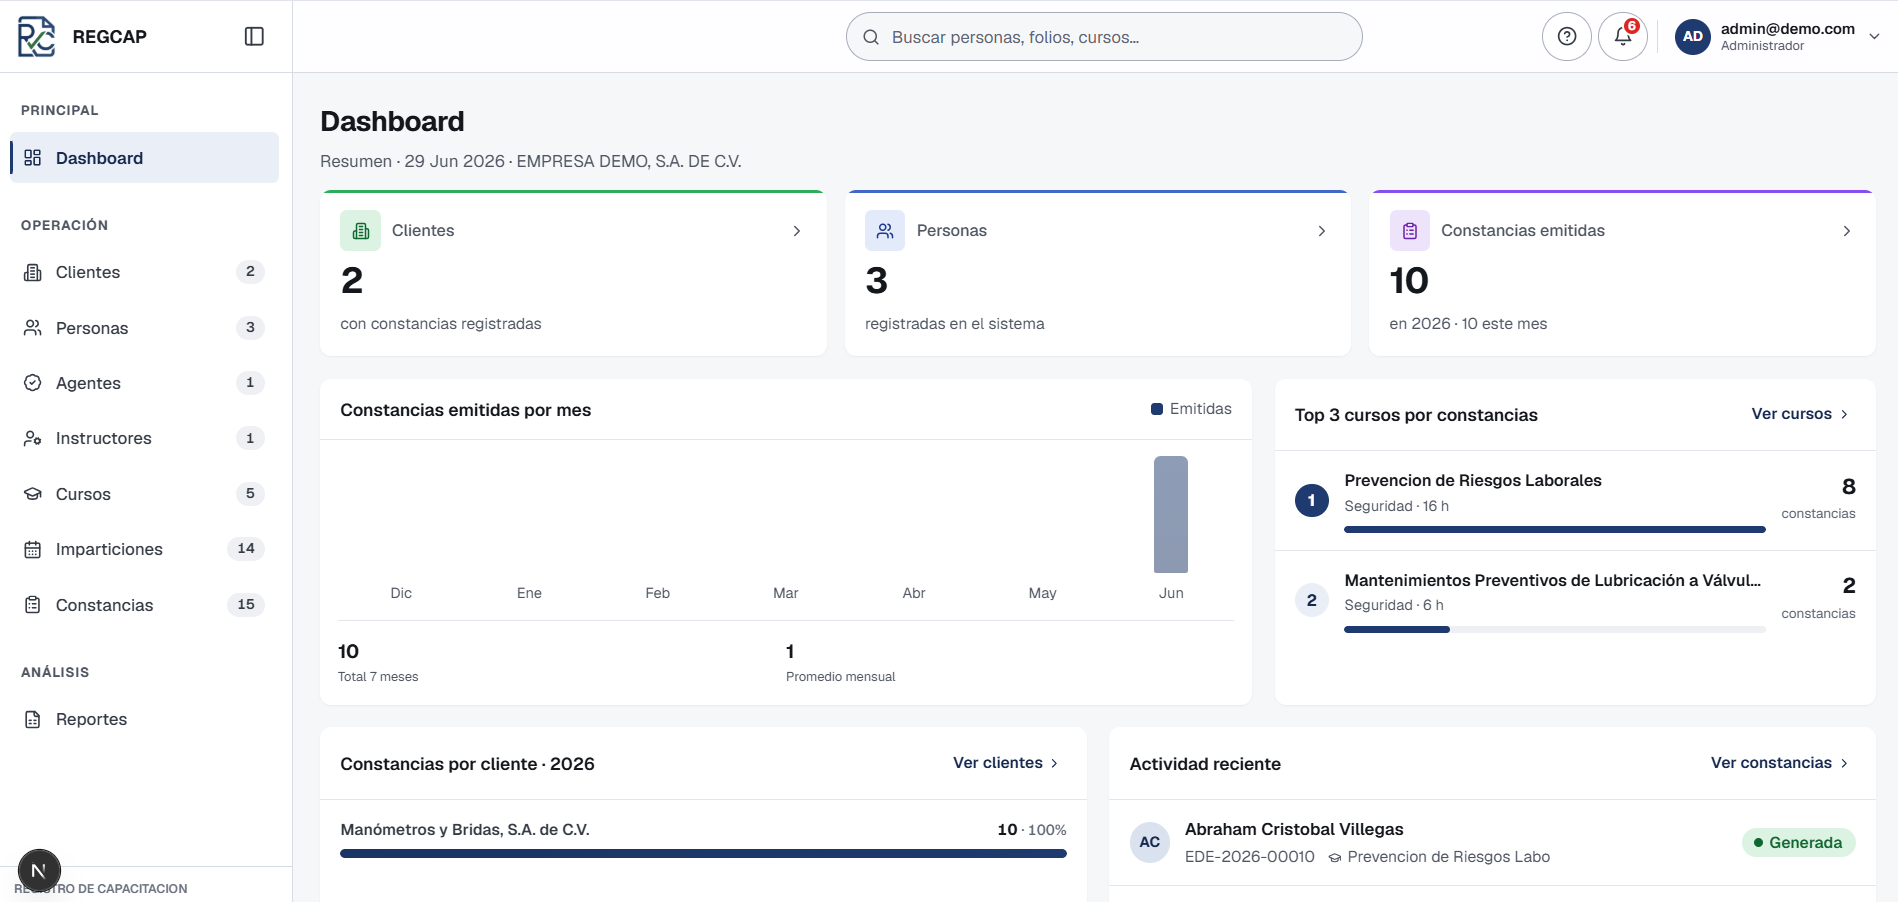This screenshot has width=1898, height=902.
Task: Click the Prevencion de Riesgos Laborales progress bar
Action: (1555, 530)
